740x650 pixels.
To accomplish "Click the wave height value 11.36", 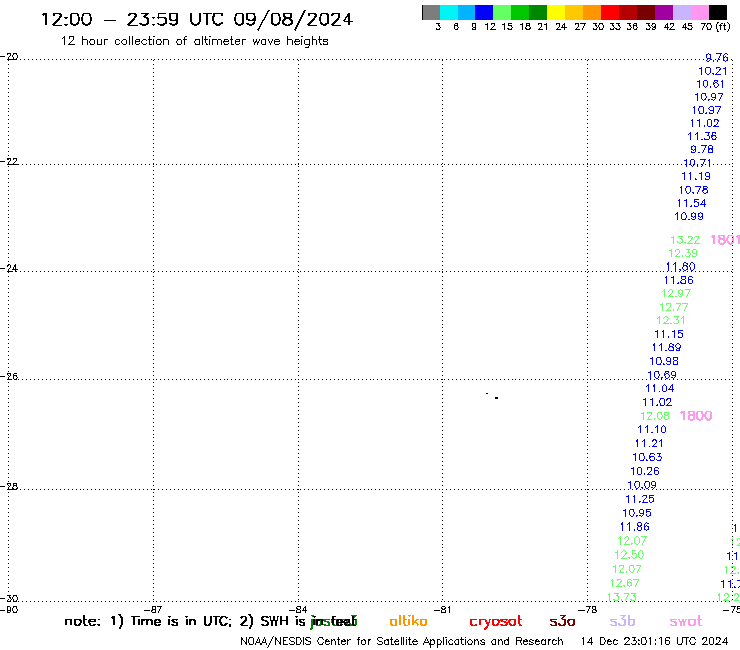I will [x=702, y=136].
